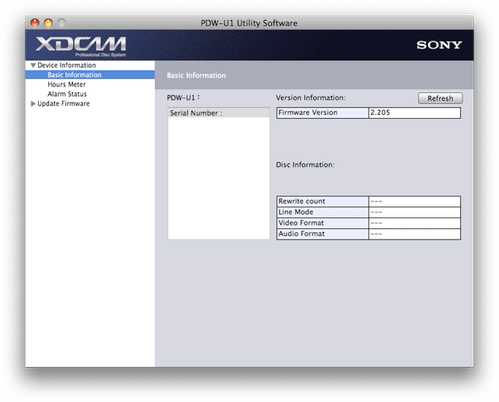Screen dimensions: 499x402
Task: Click the Audio Format label cell
Action: (322, 234)
